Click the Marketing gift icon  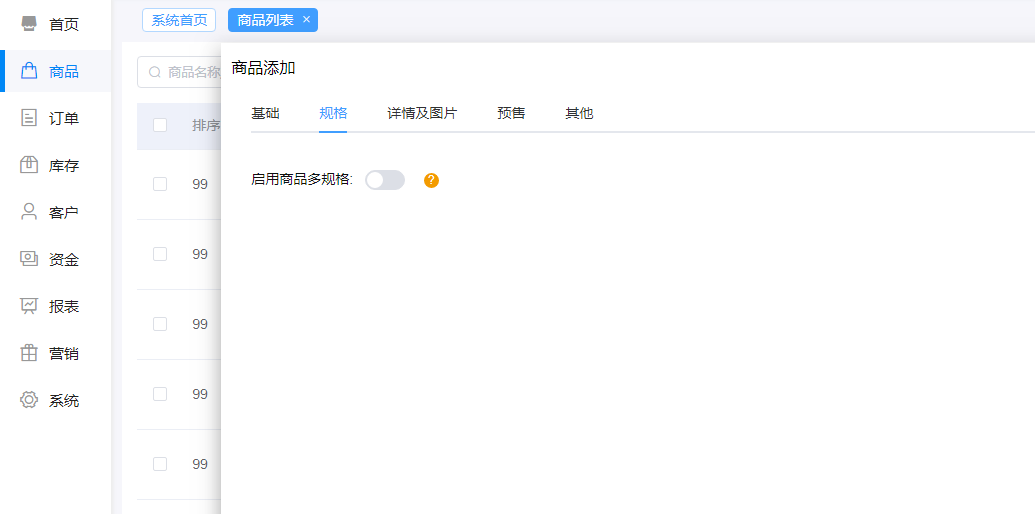click(29, 353)
